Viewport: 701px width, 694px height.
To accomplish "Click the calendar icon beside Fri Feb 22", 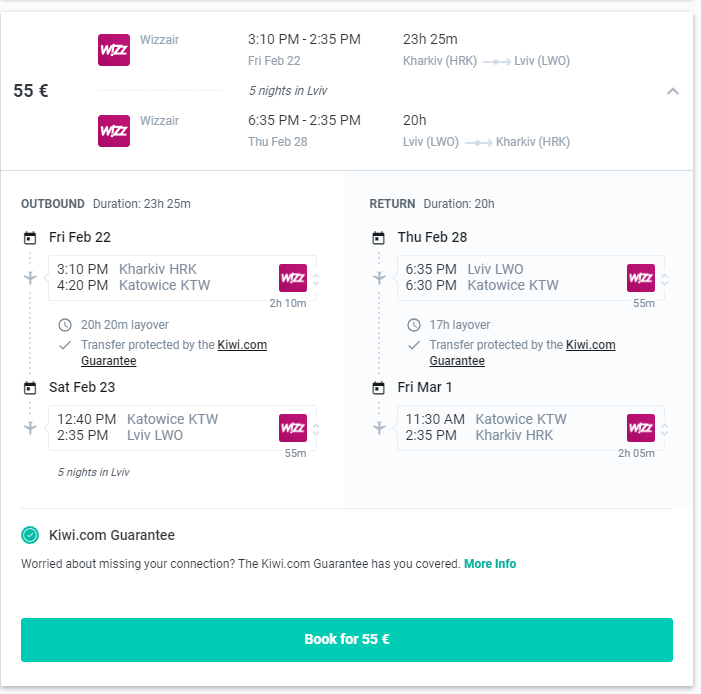I will coord(30,238).
